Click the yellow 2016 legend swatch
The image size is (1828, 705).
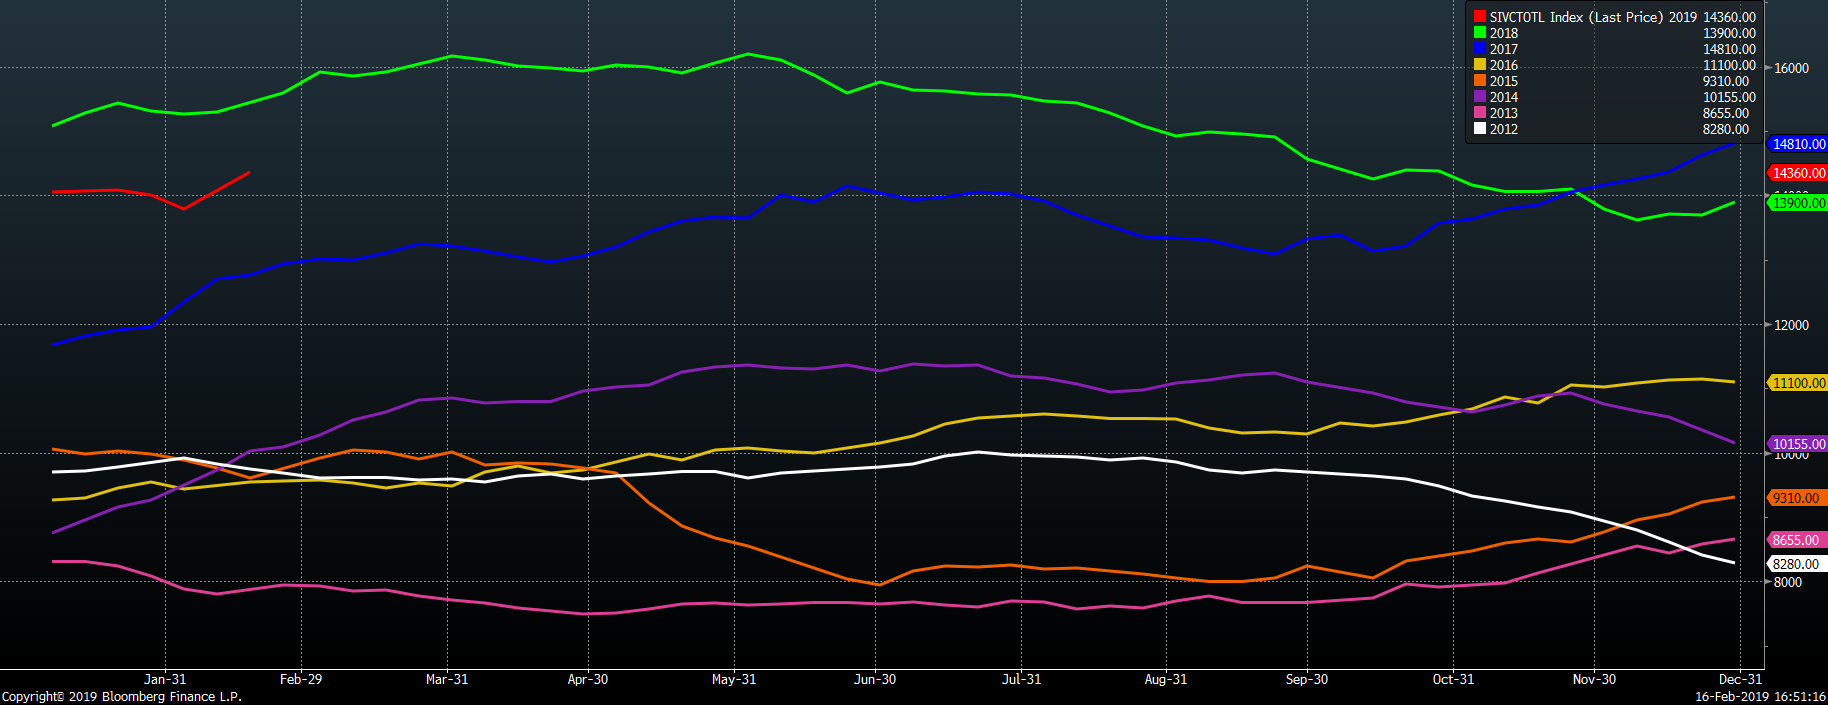[x=1479, y=65]
